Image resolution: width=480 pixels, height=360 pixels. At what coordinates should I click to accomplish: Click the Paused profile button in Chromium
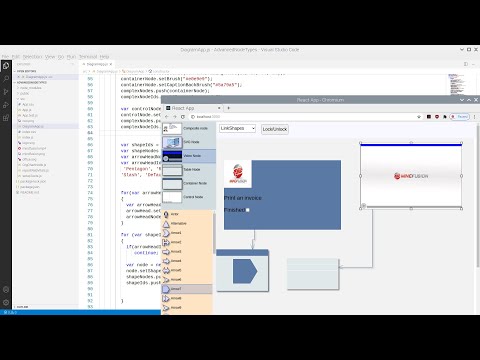point(460,117)
